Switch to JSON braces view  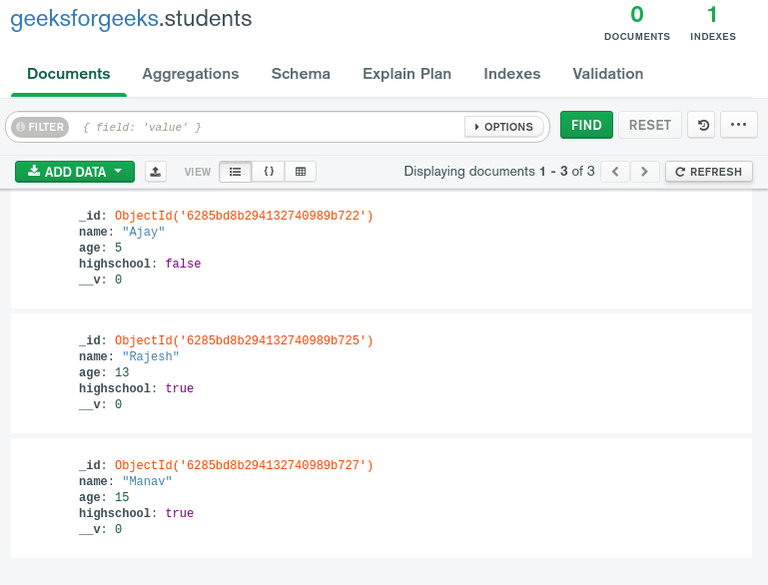click(x=268, y=172)
